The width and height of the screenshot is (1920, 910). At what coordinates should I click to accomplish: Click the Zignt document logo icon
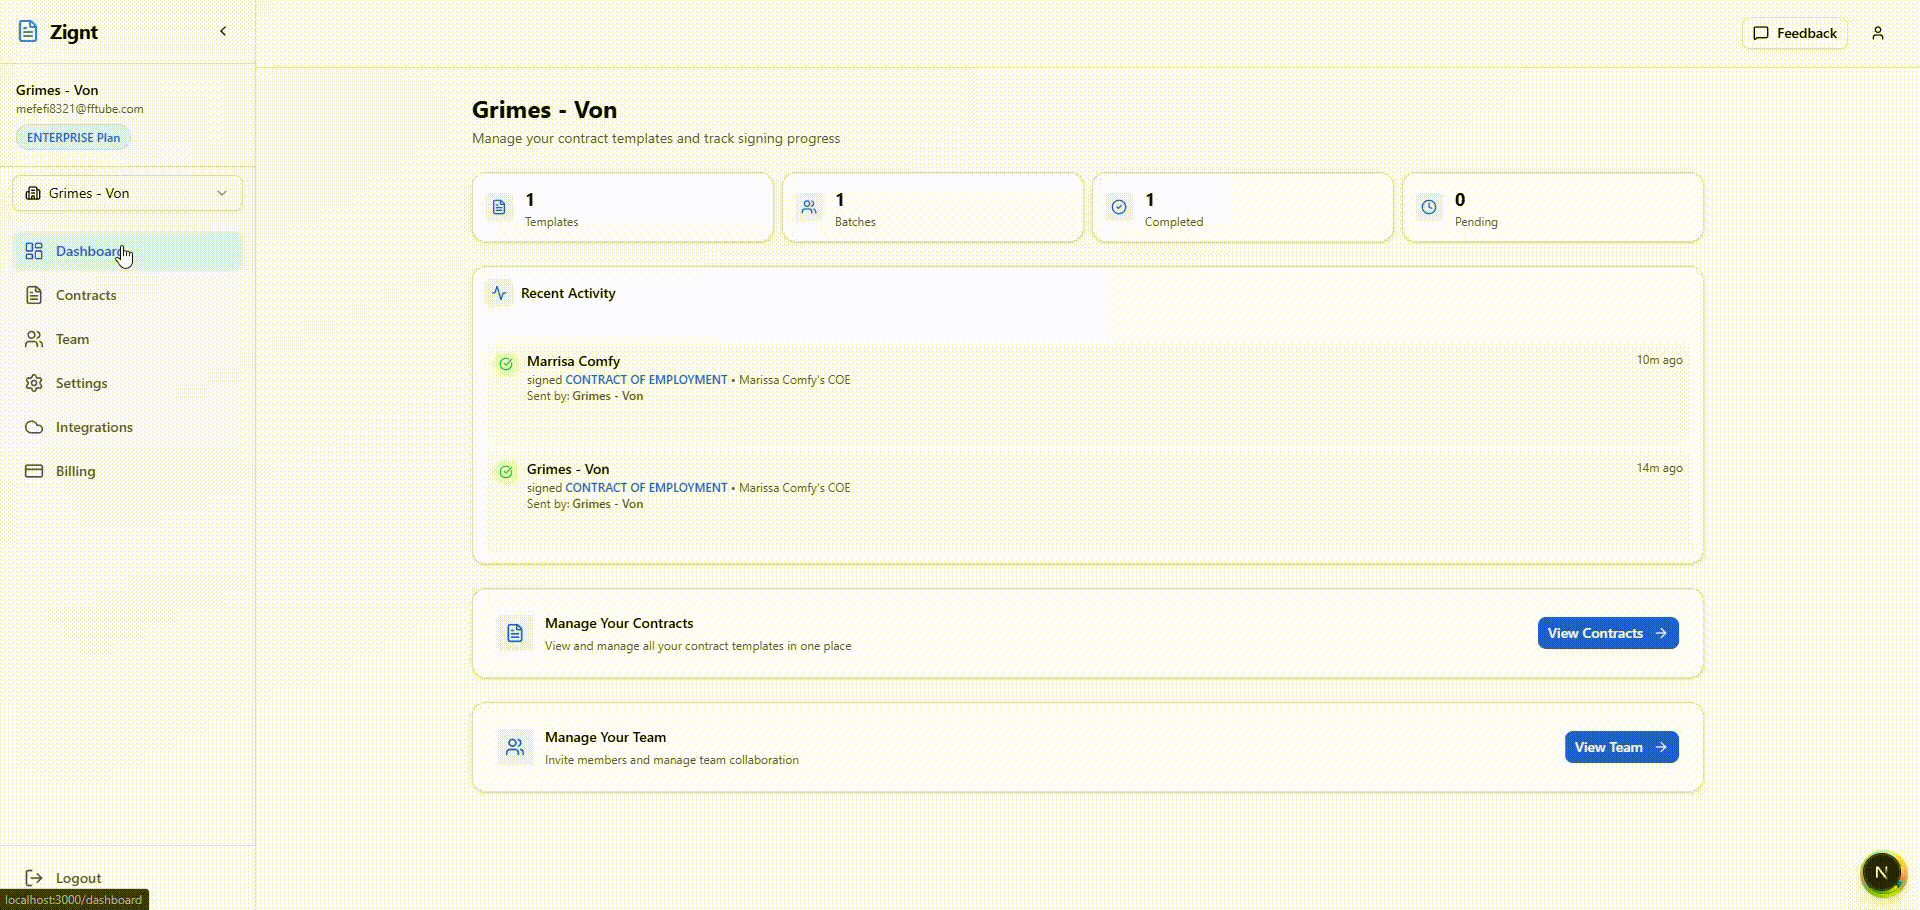tap(28, 32)
